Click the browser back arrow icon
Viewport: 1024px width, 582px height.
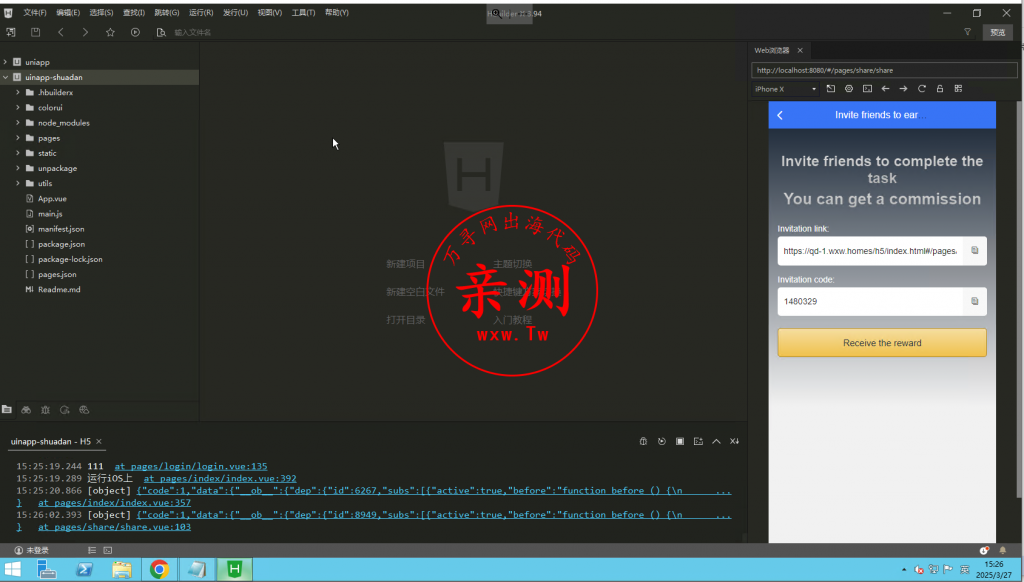[x=885, y=89]
